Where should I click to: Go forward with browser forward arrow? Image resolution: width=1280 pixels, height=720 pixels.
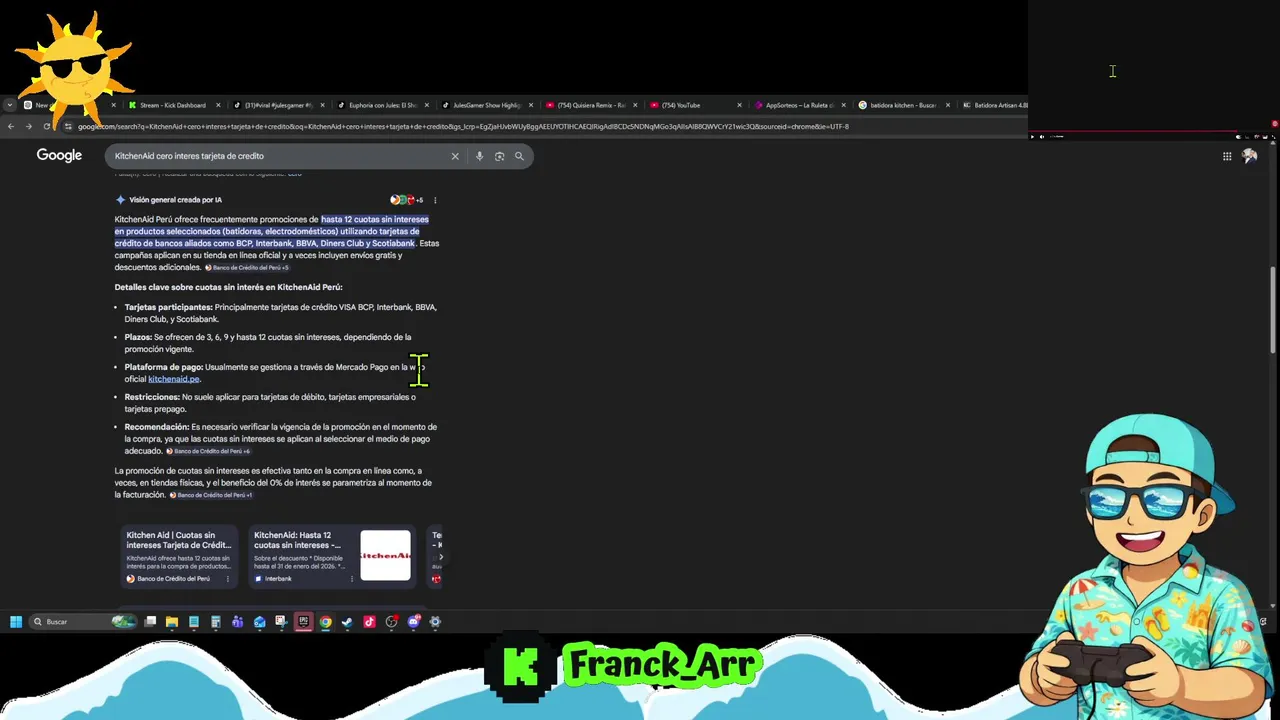coord(28,127)
